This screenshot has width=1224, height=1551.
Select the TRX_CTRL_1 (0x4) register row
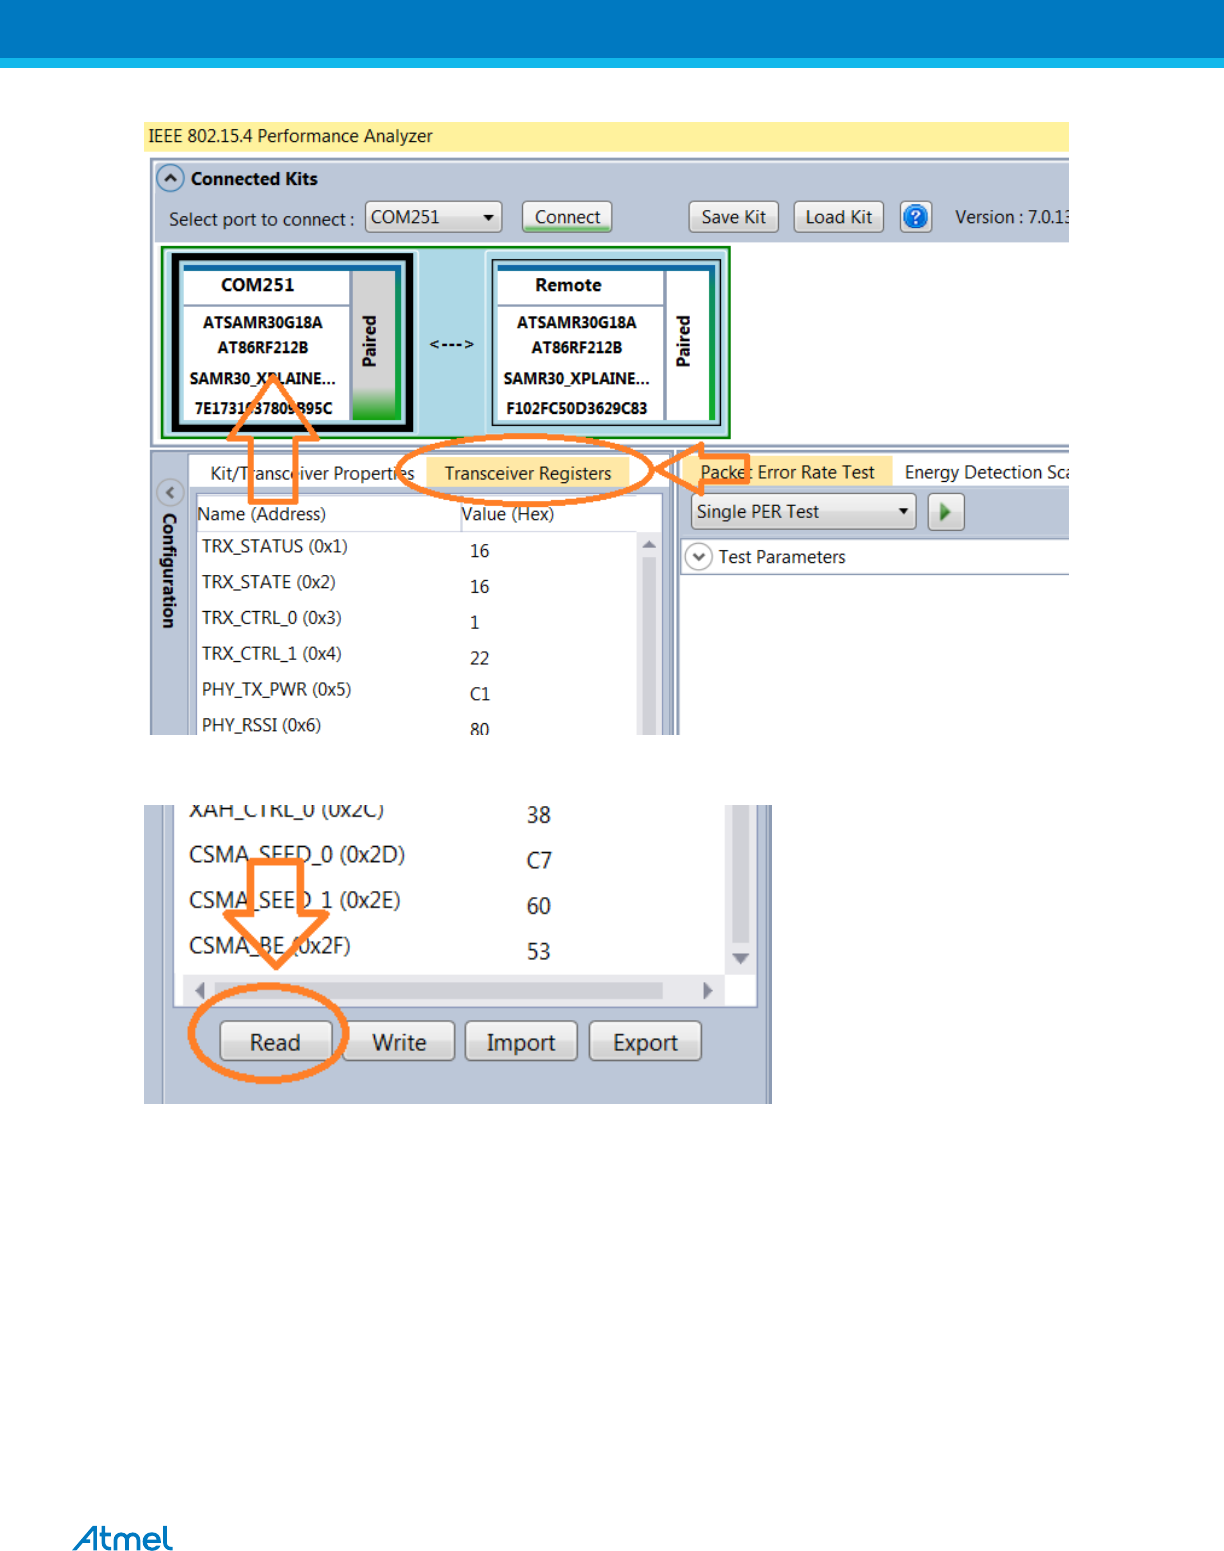tap(416, 655)
